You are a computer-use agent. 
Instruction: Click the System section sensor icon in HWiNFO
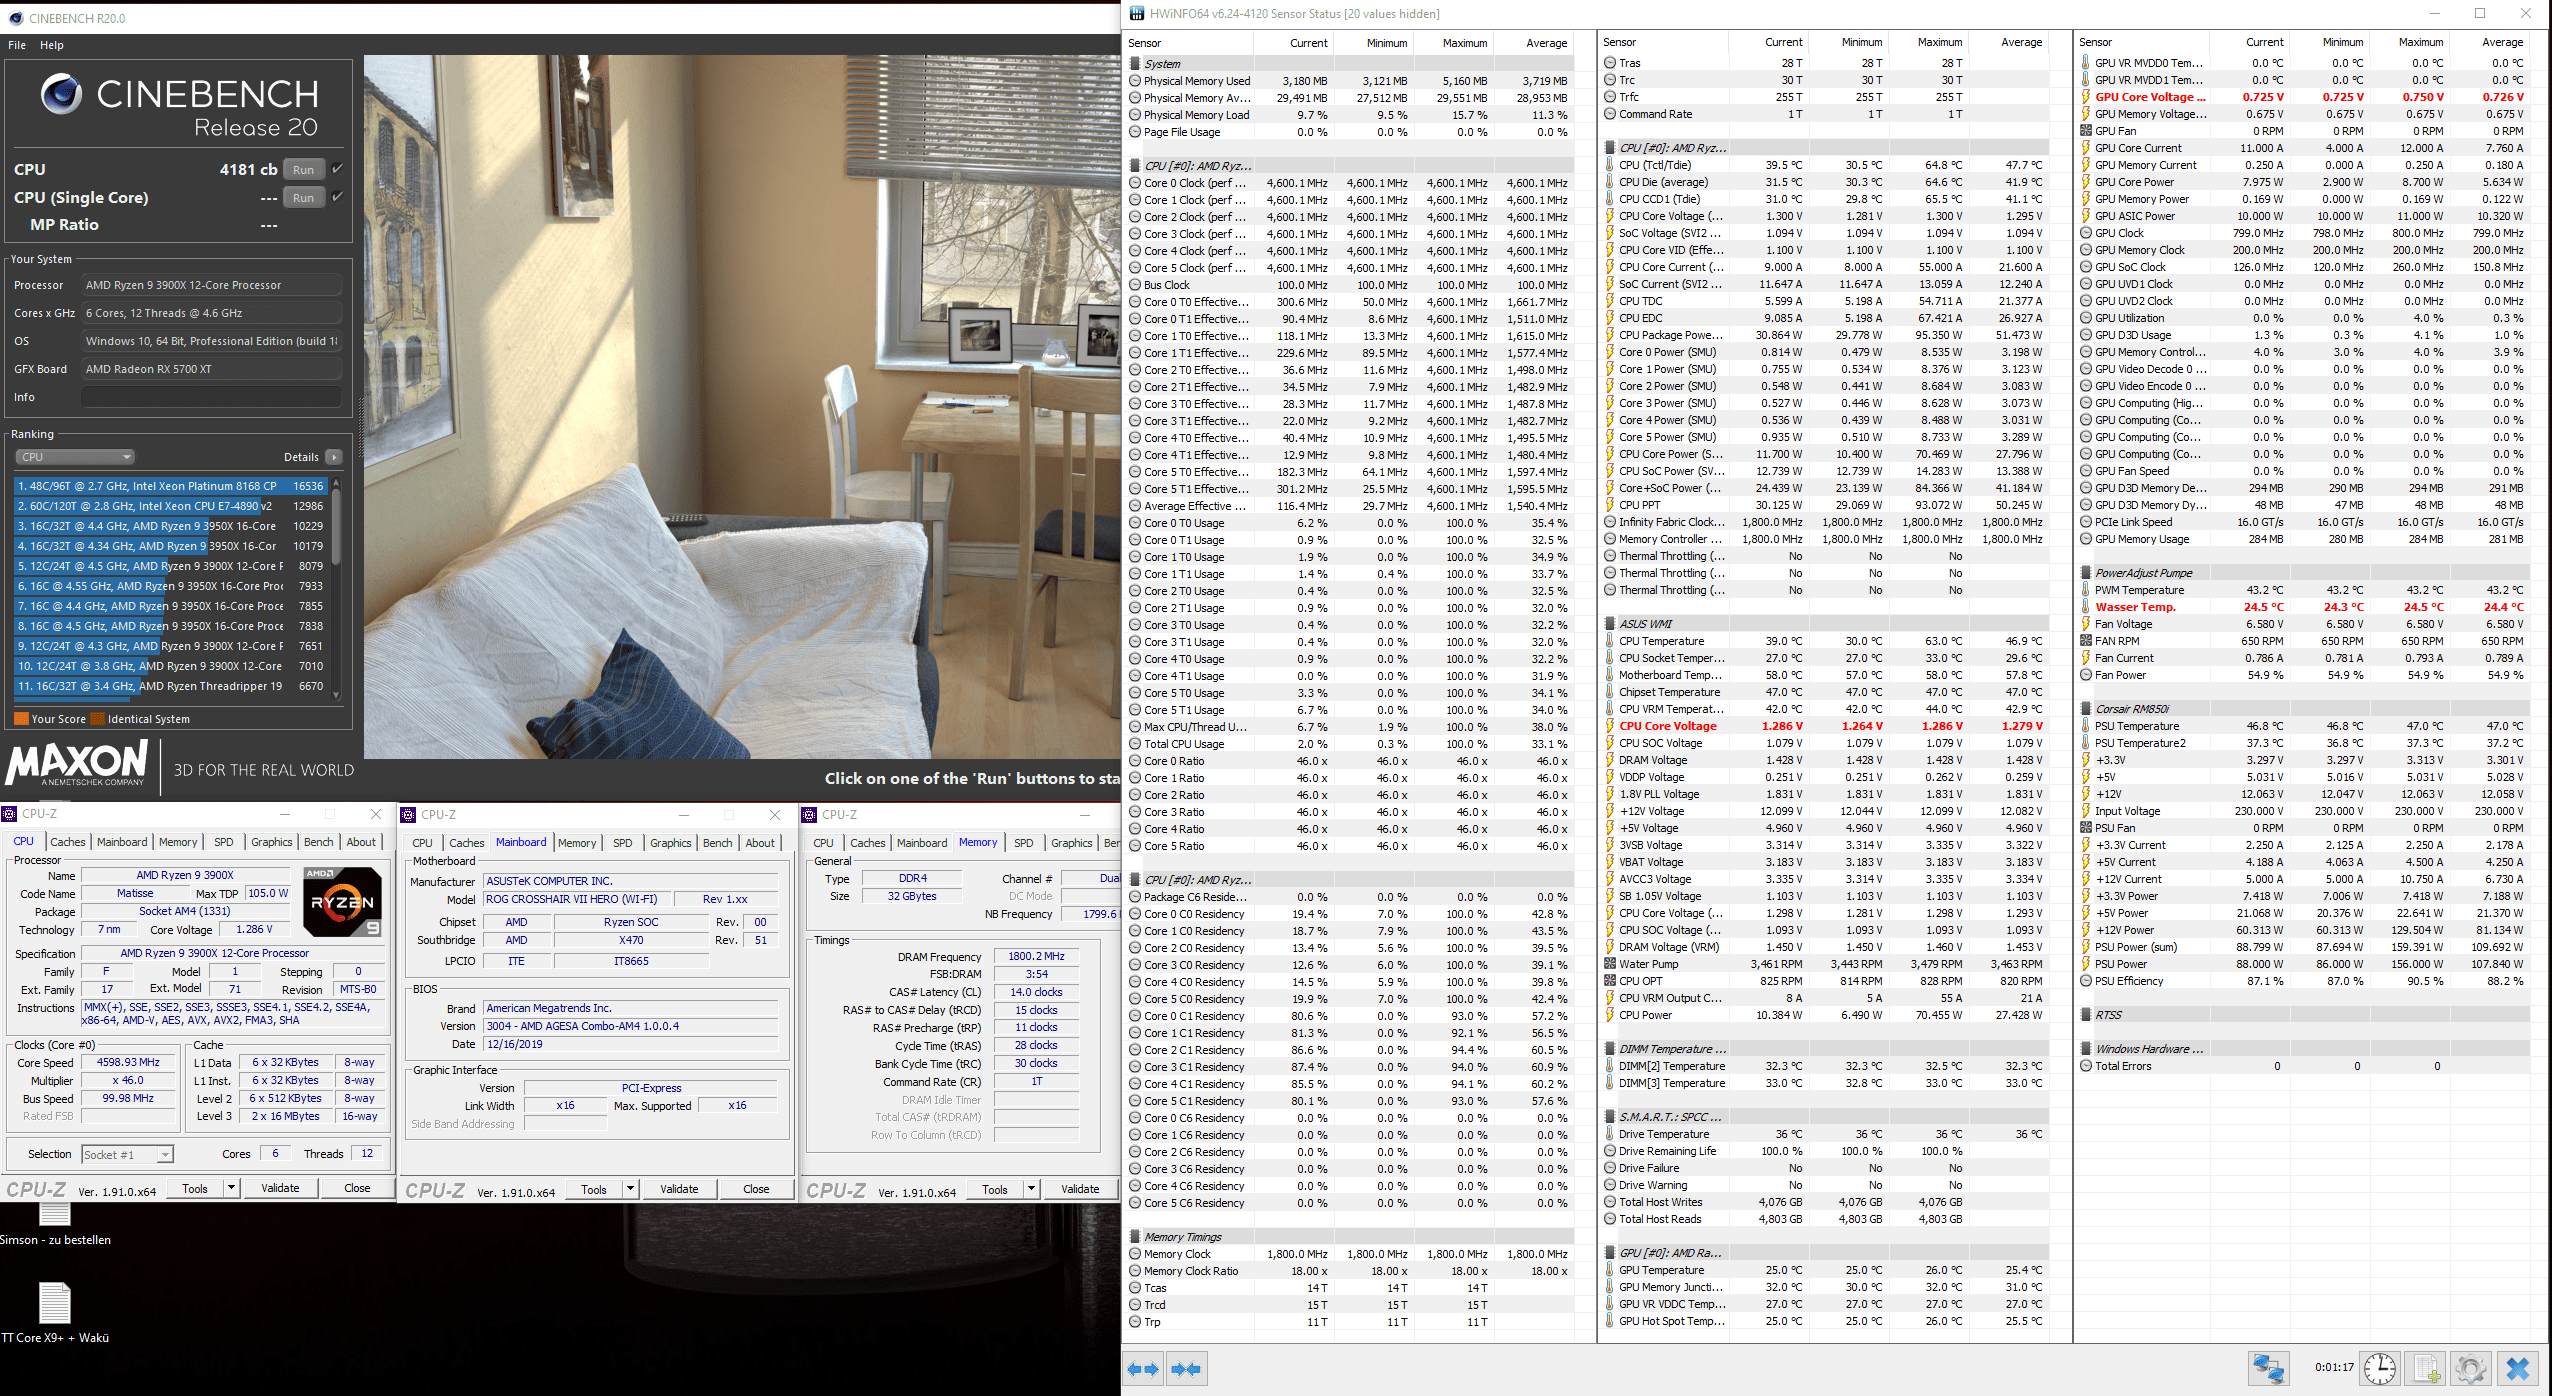(x=1135, y=64)
